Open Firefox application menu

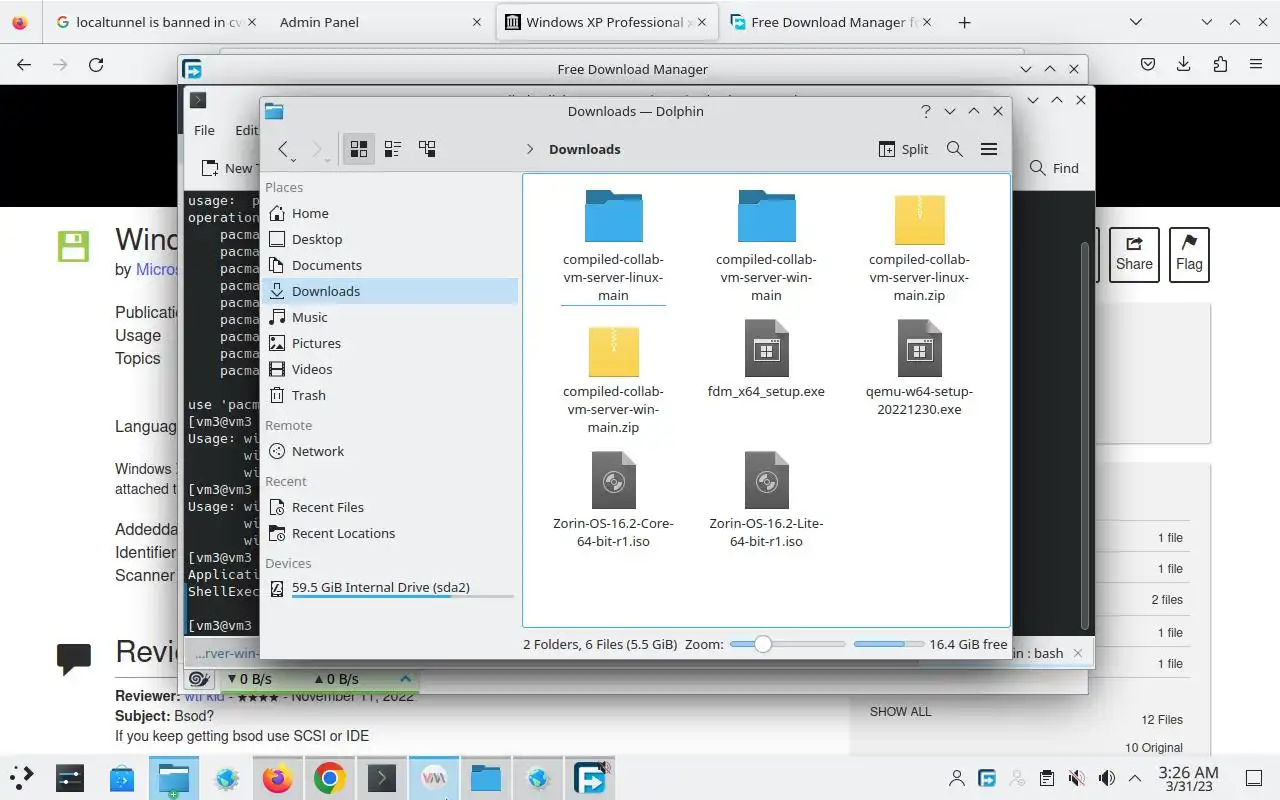(1256, 64)
